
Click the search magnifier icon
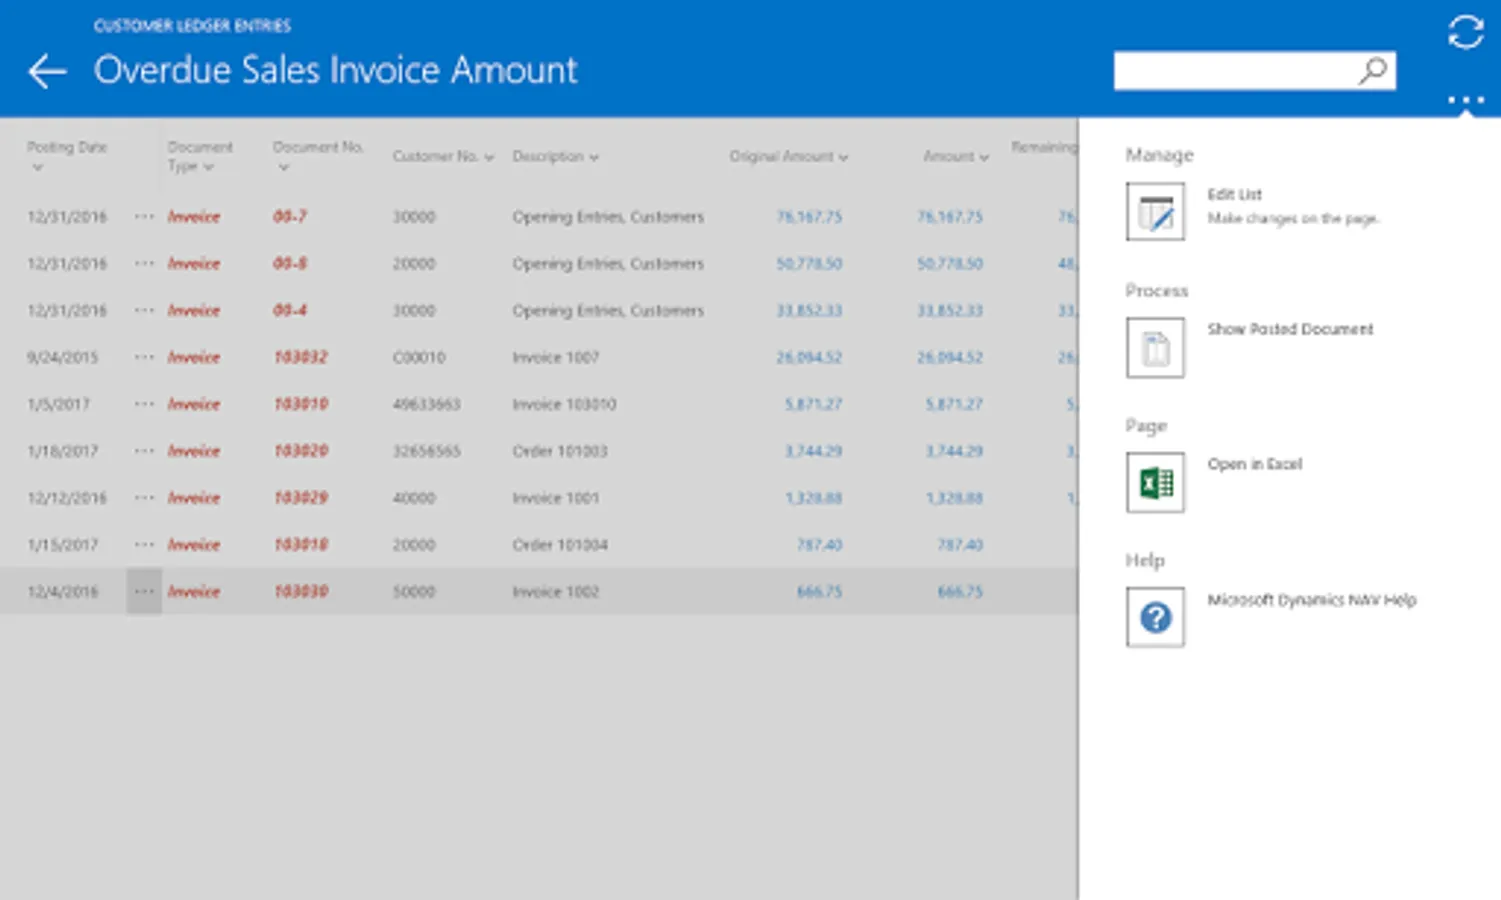(x=1373, y=70)
